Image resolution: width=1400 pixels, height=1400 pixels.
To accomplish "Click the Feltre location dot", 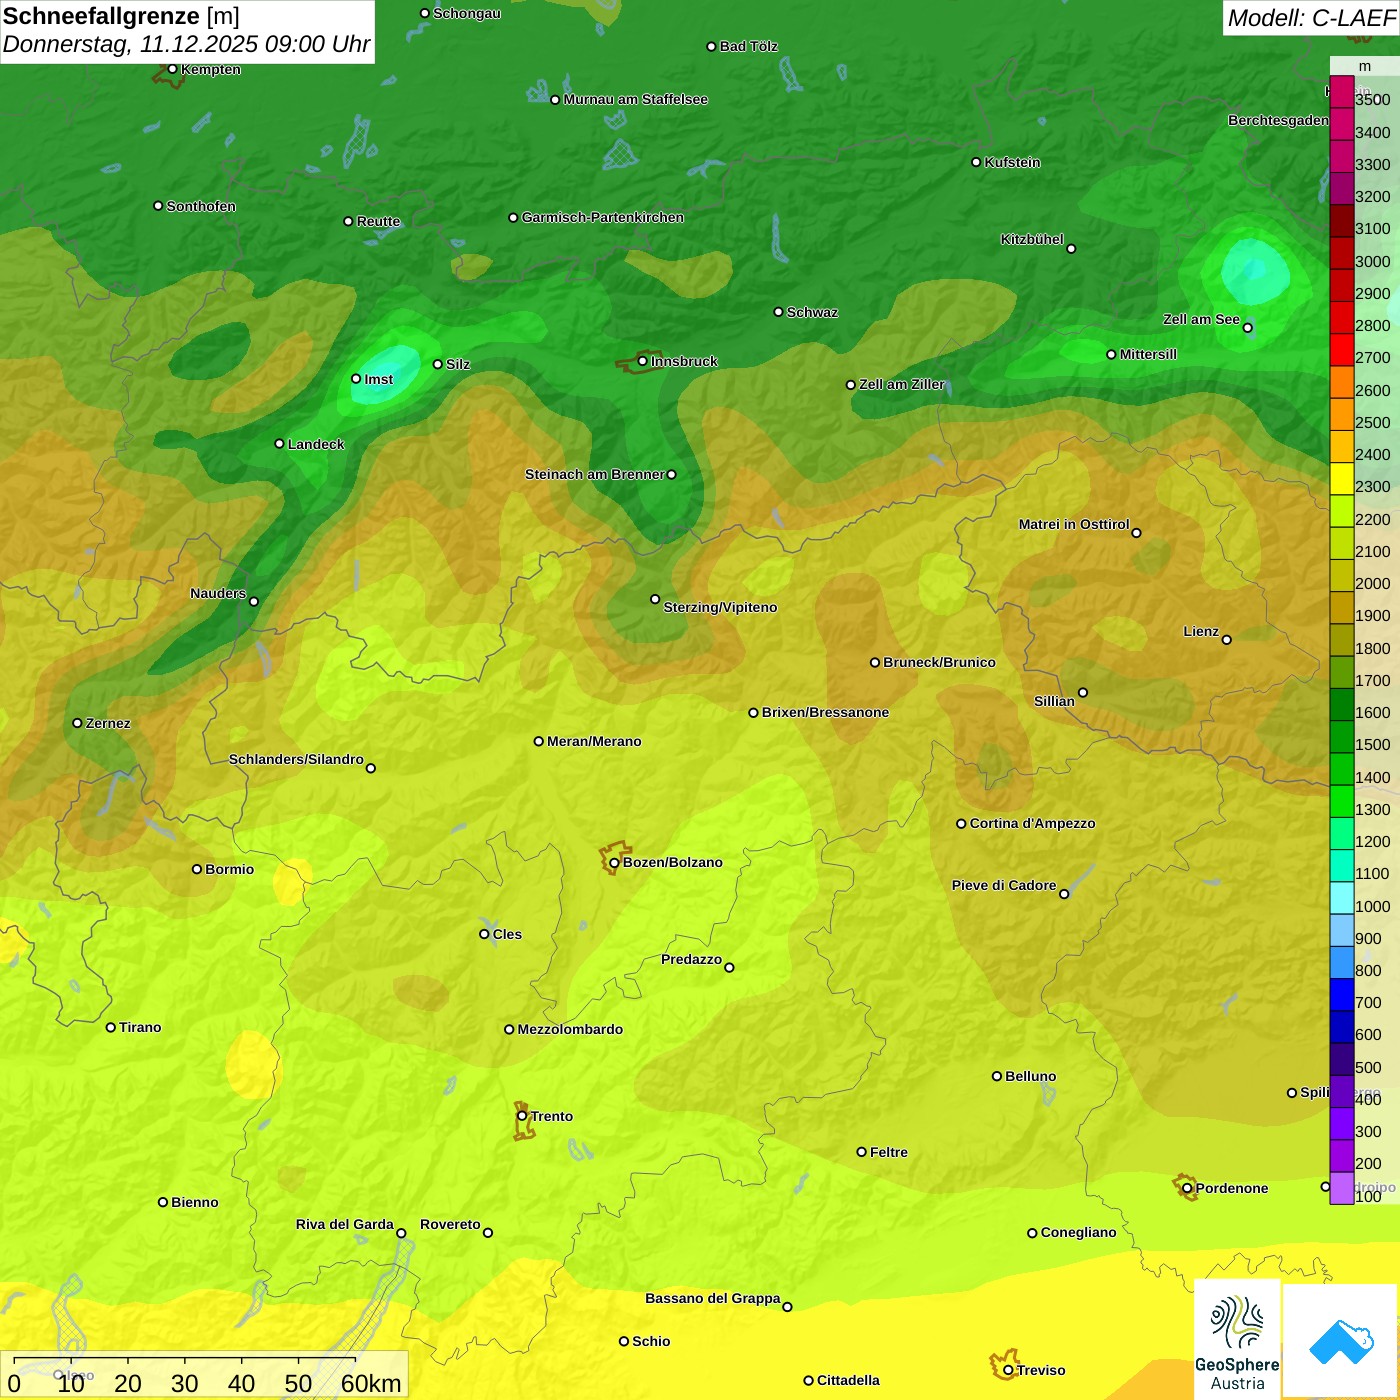I will pos(861,1152).
